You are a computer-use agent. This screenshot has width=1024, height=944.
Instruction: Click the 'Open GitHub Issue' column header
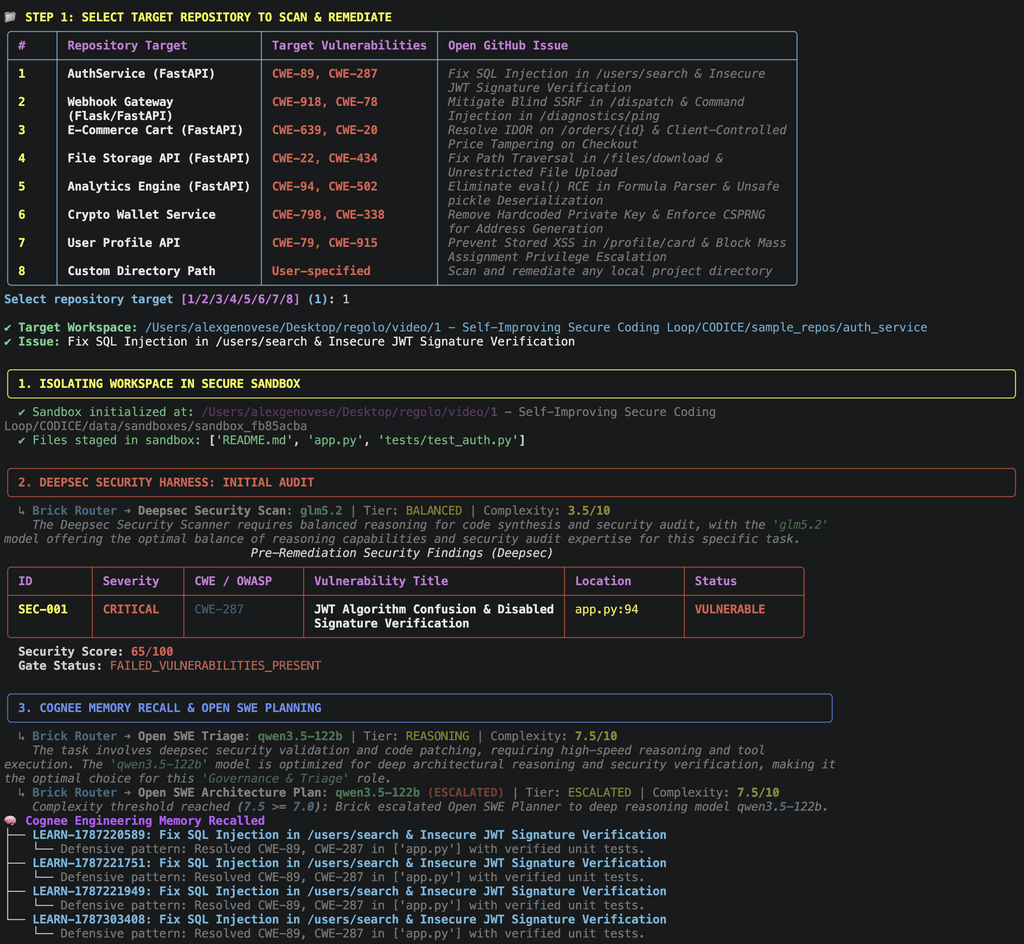point(507,46)
